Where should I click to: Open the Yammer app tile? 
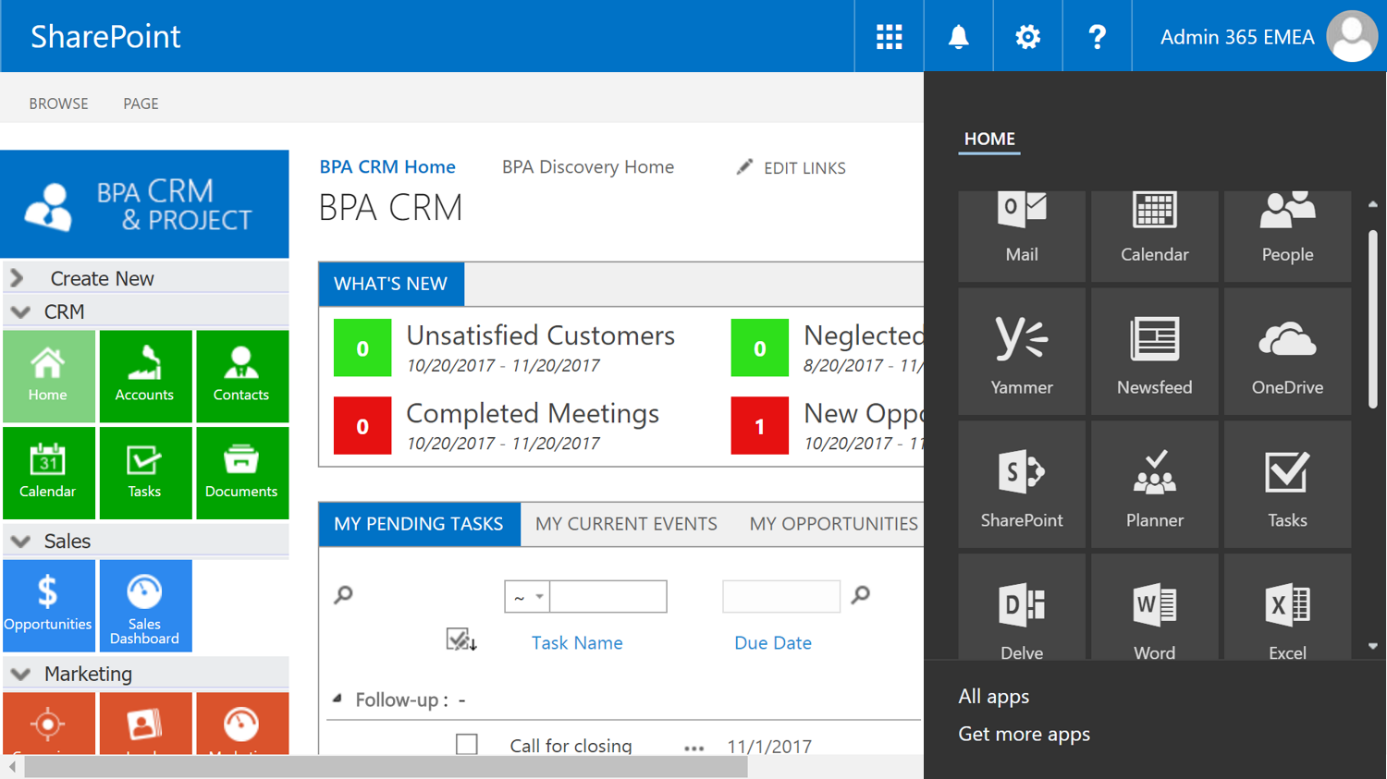click(1021, 352)
